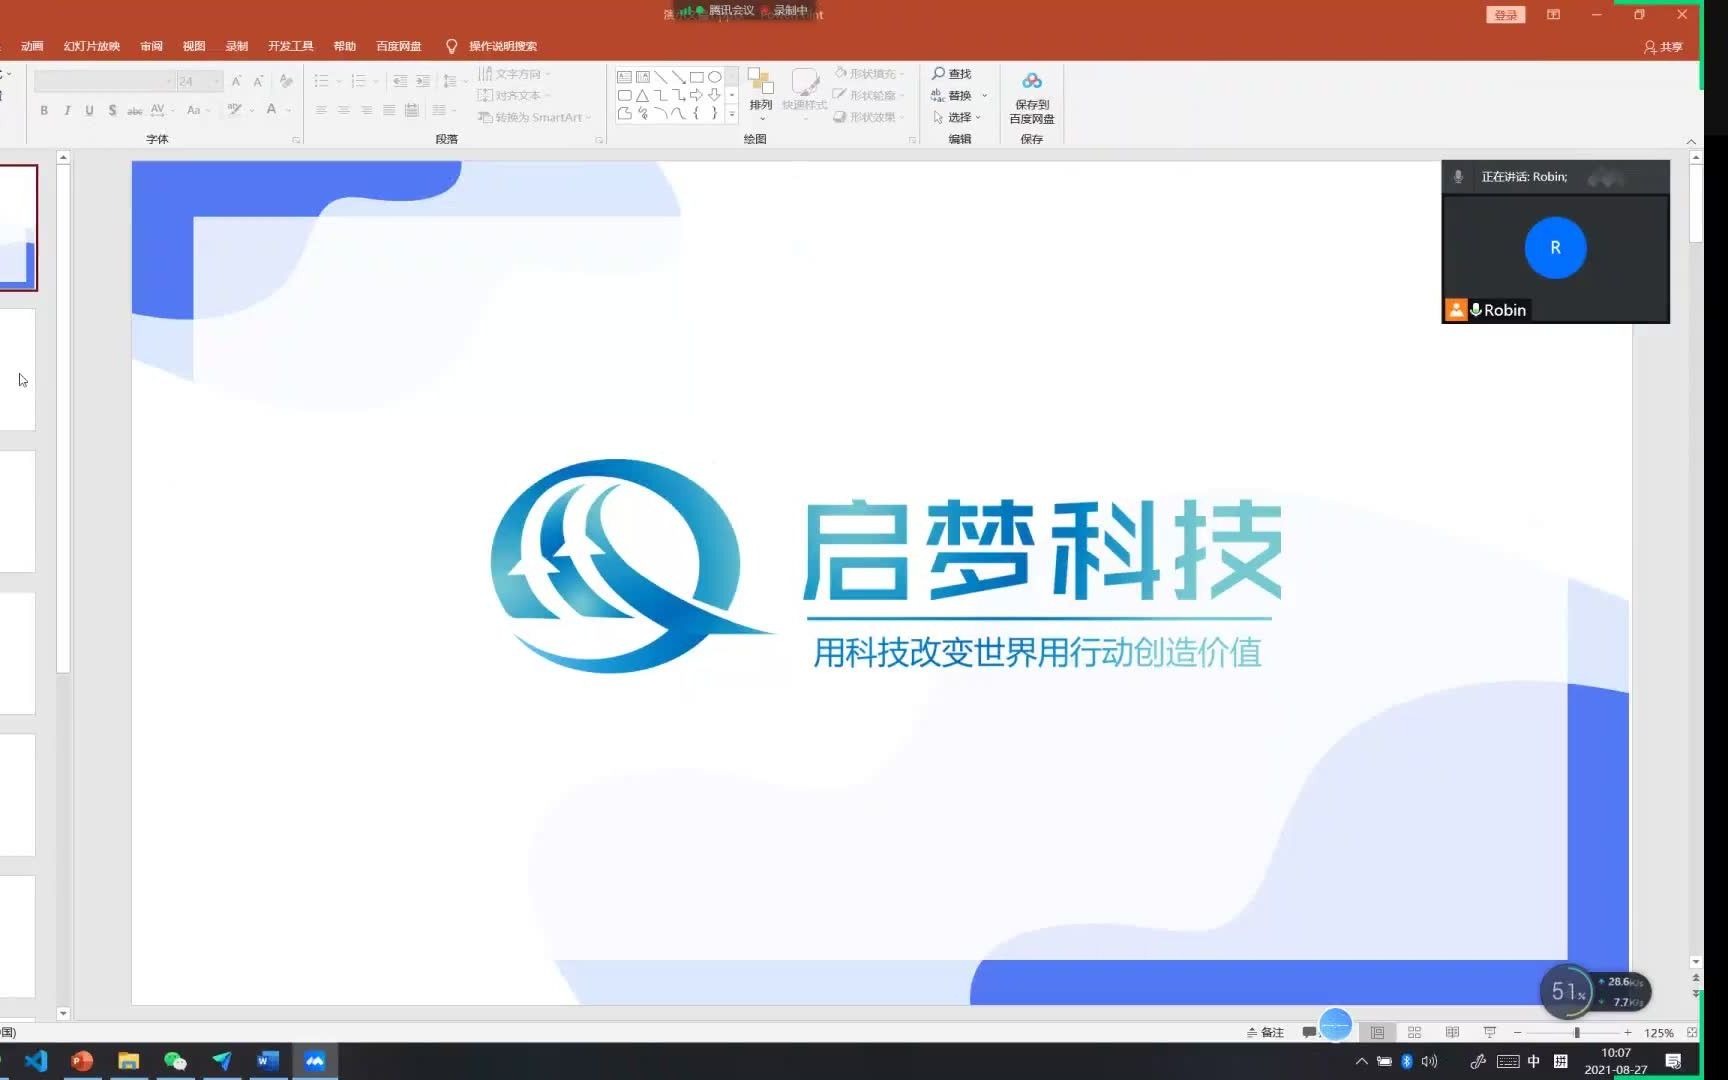Screen dimensions: 1728x1080
Task: Open Word from taskbar
Action: coord(268,1061)
